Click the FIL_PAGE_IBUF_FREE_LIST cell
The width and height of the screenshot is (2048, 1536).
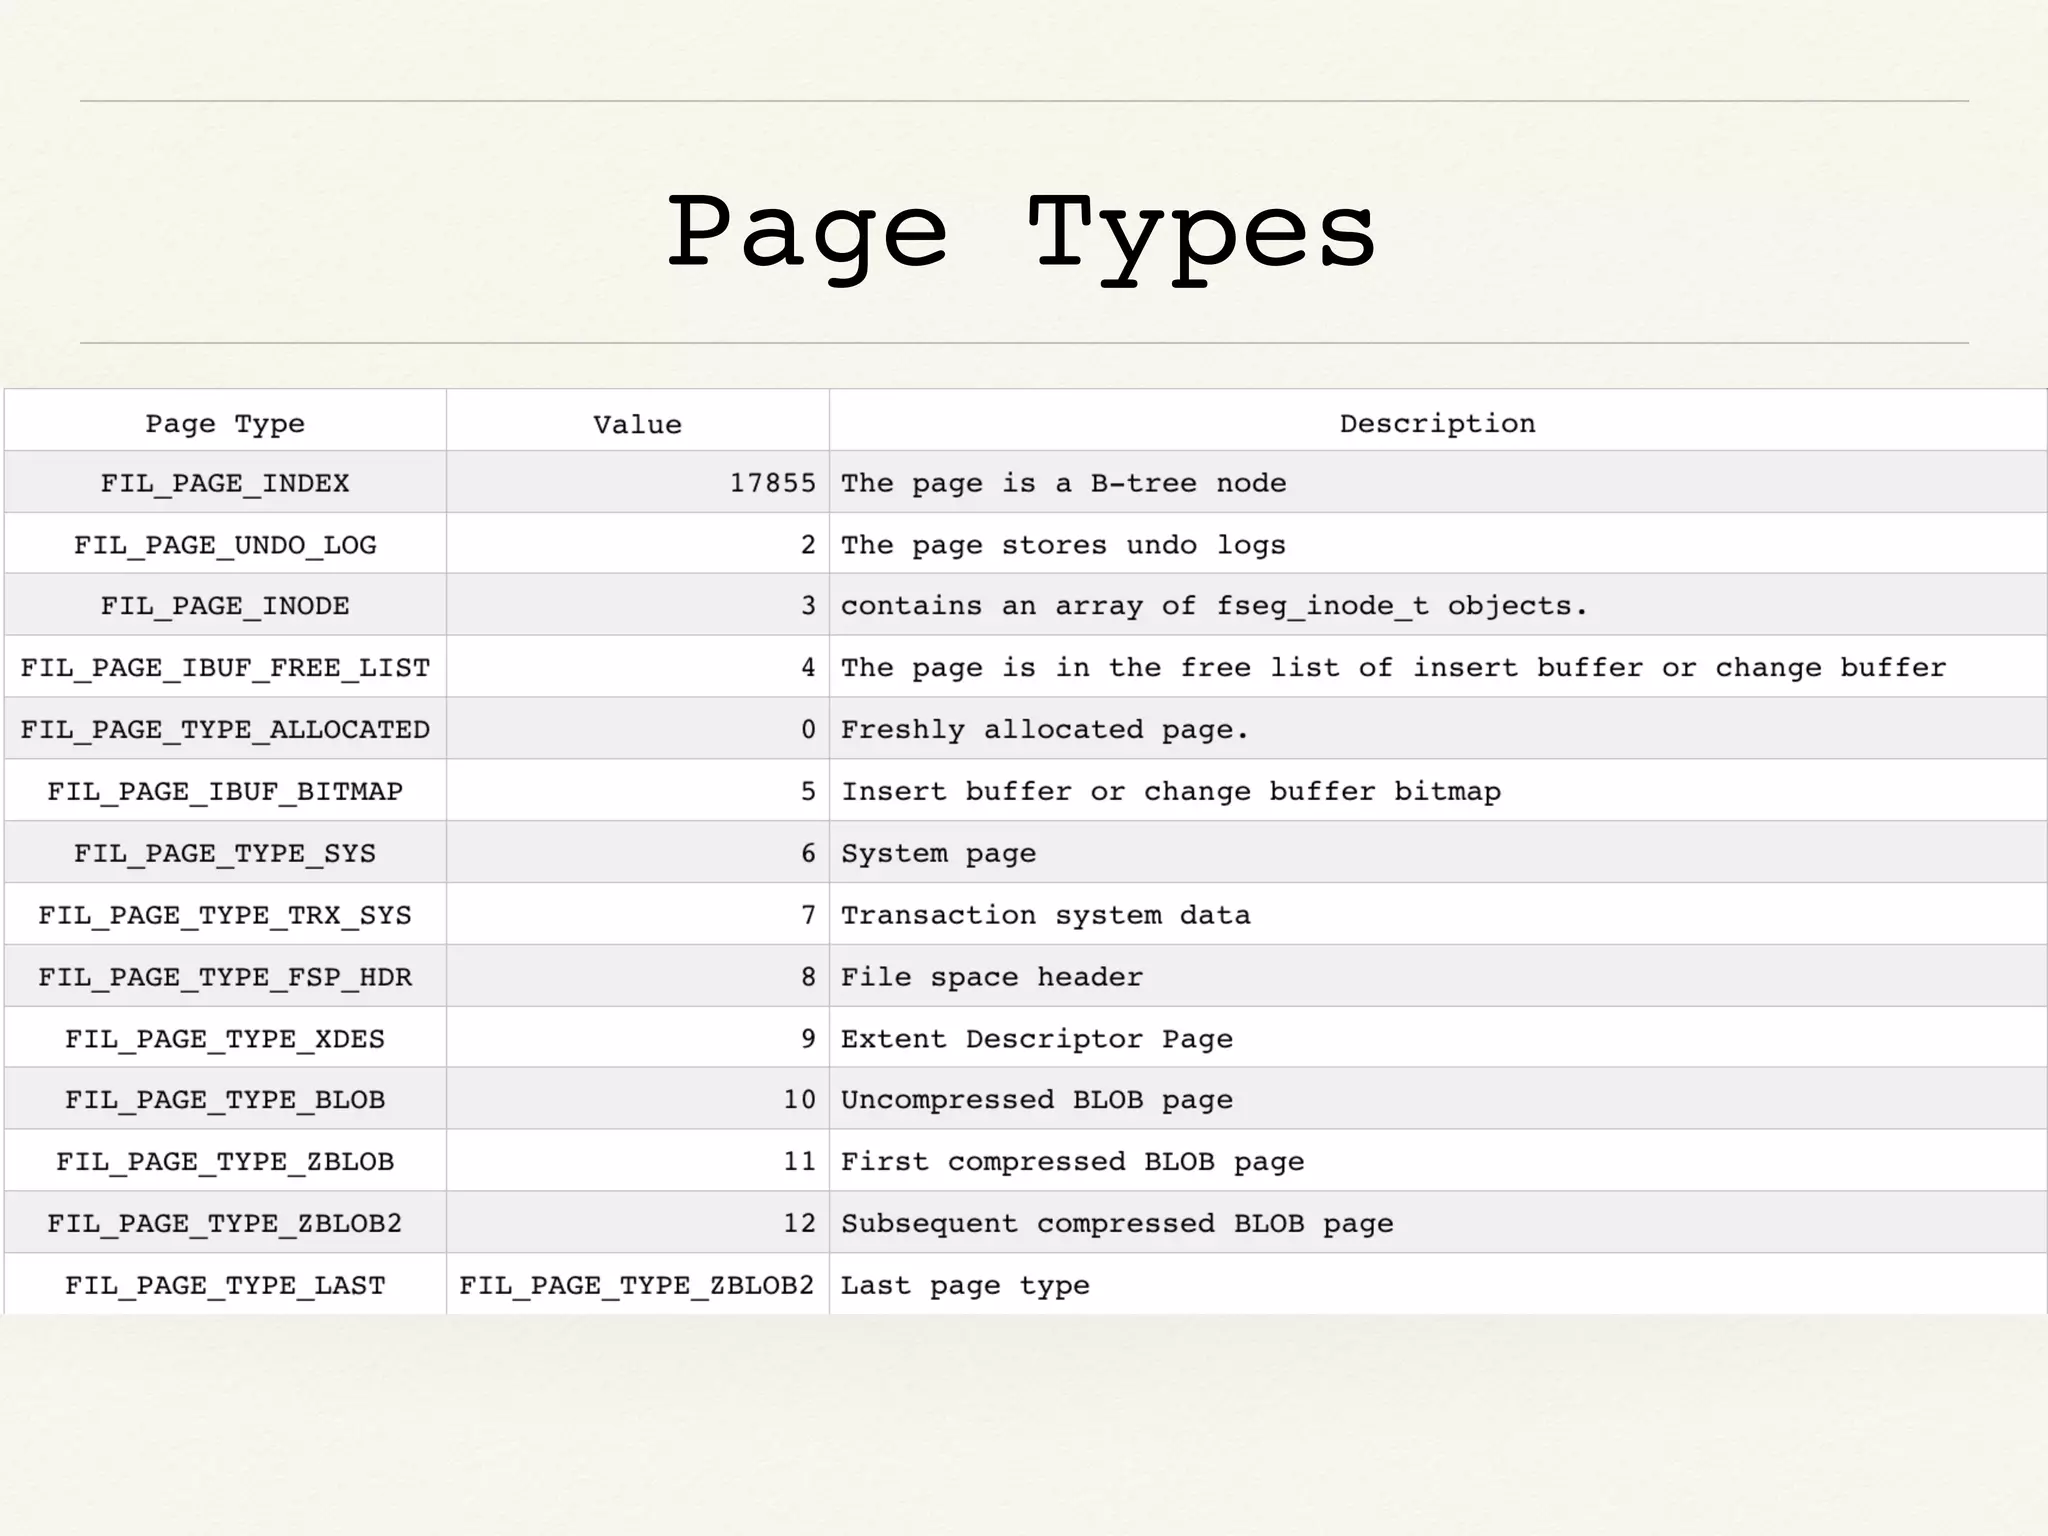pos(225,668)
